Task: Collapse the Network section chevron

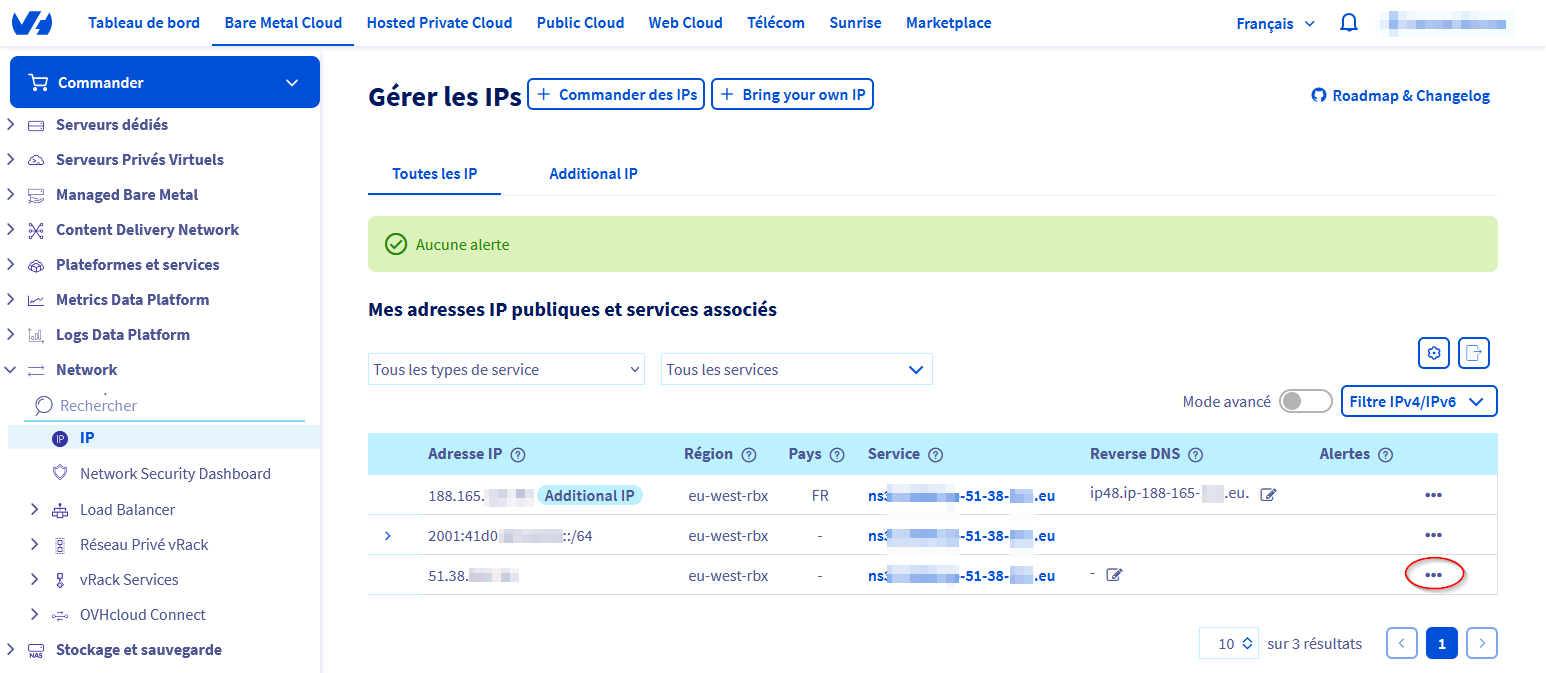Action: tap(11, 370)
